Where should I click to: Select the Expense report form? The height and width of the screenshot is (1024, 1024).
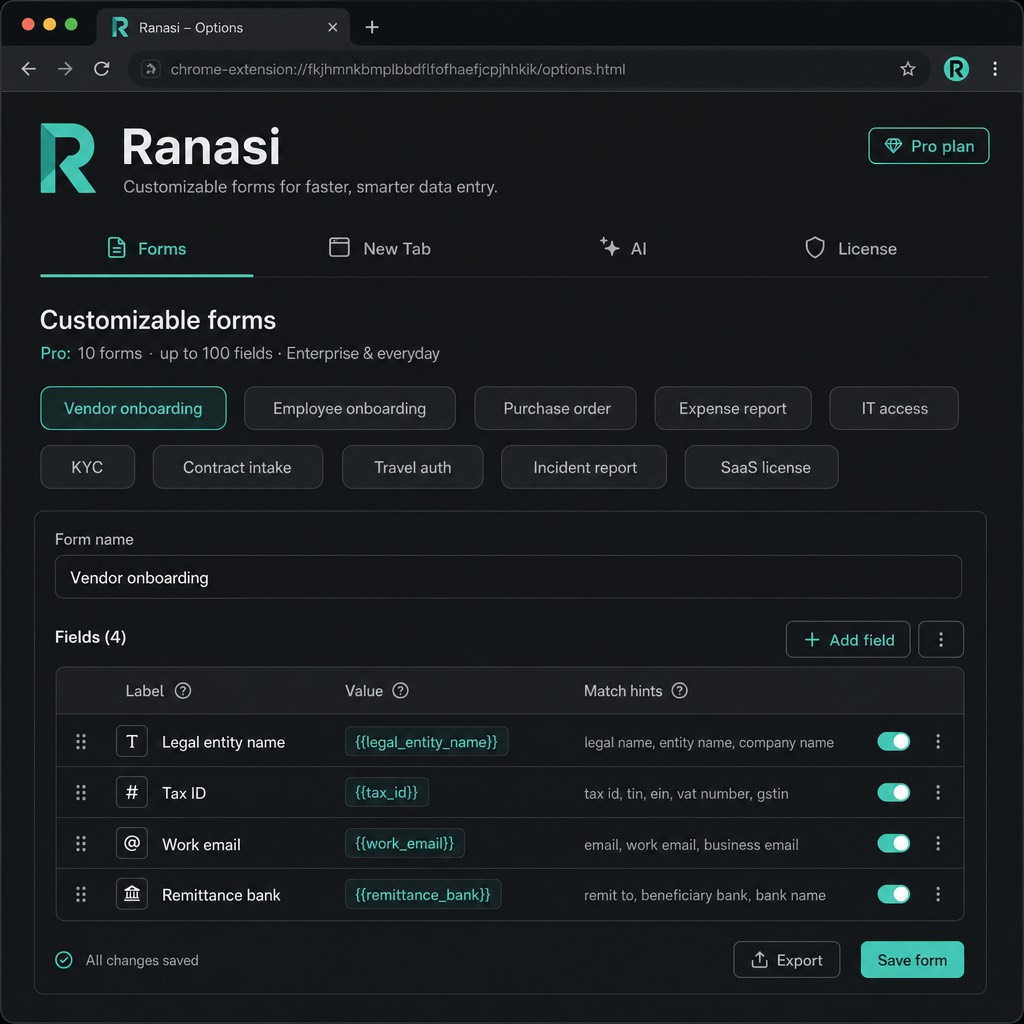[733, 408]
